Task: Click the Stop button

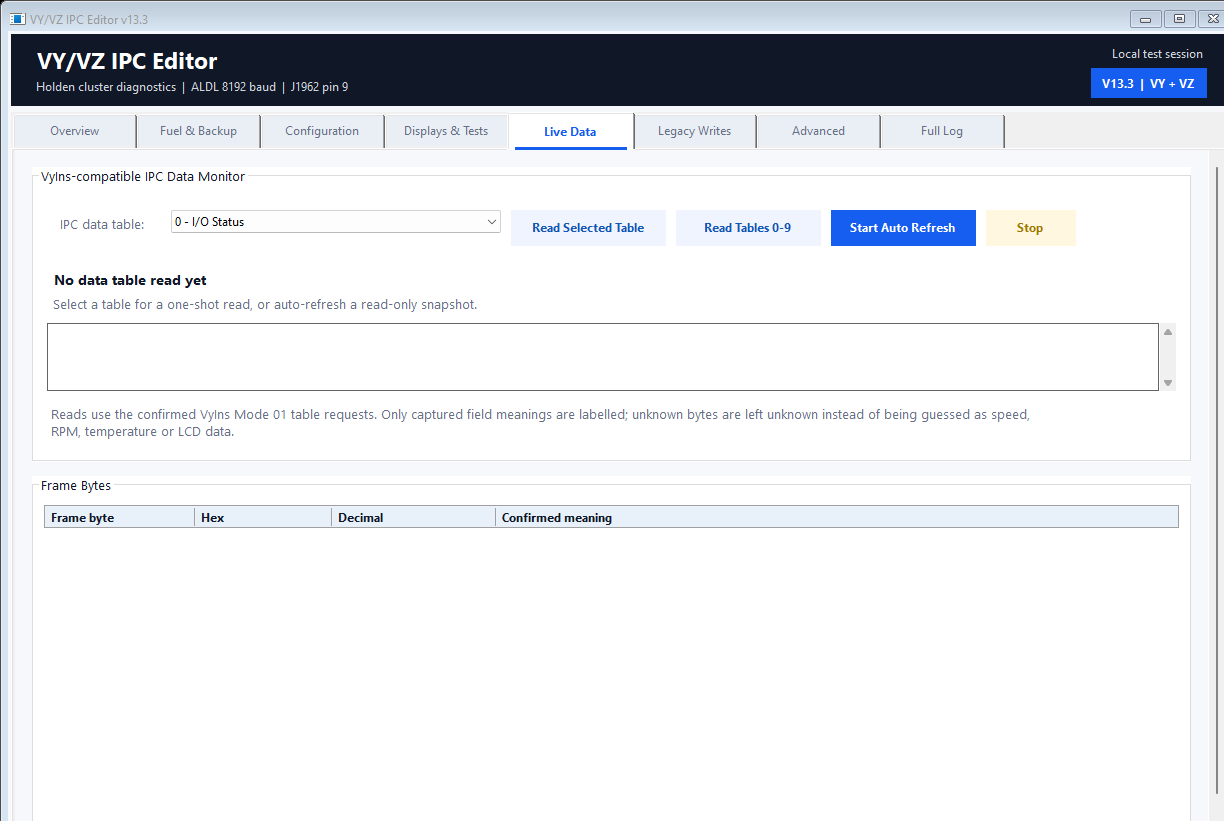Action: 1030,228
